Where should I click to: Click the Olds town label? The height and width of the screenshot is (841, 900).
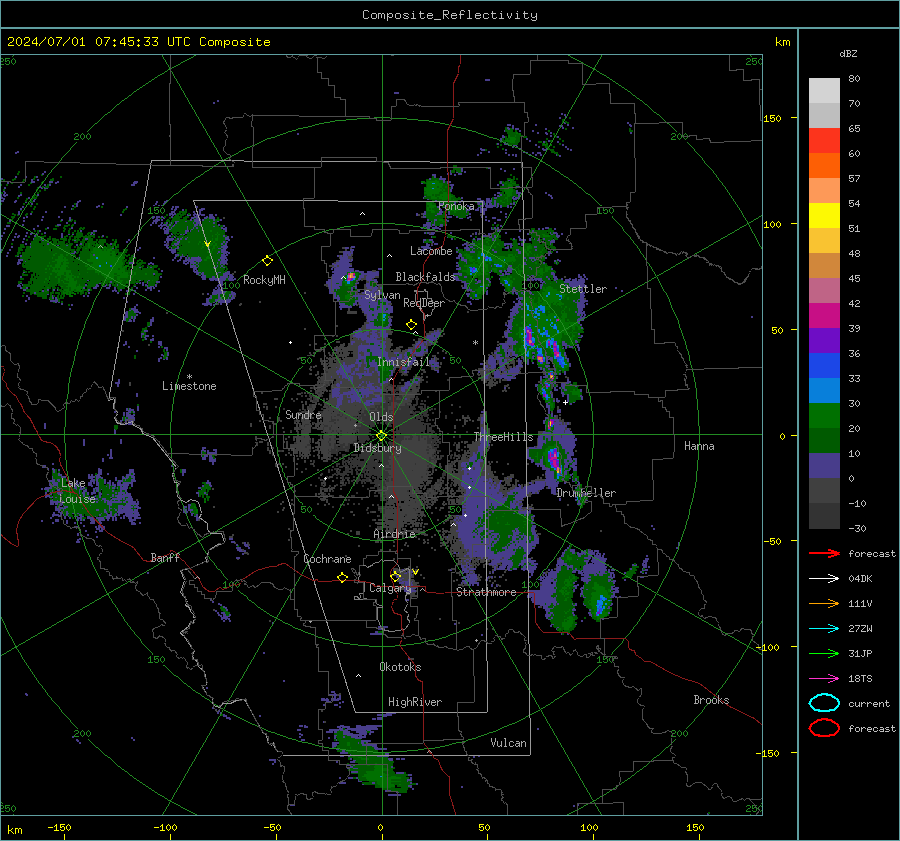pyautogui.click(x=381, y=417)
